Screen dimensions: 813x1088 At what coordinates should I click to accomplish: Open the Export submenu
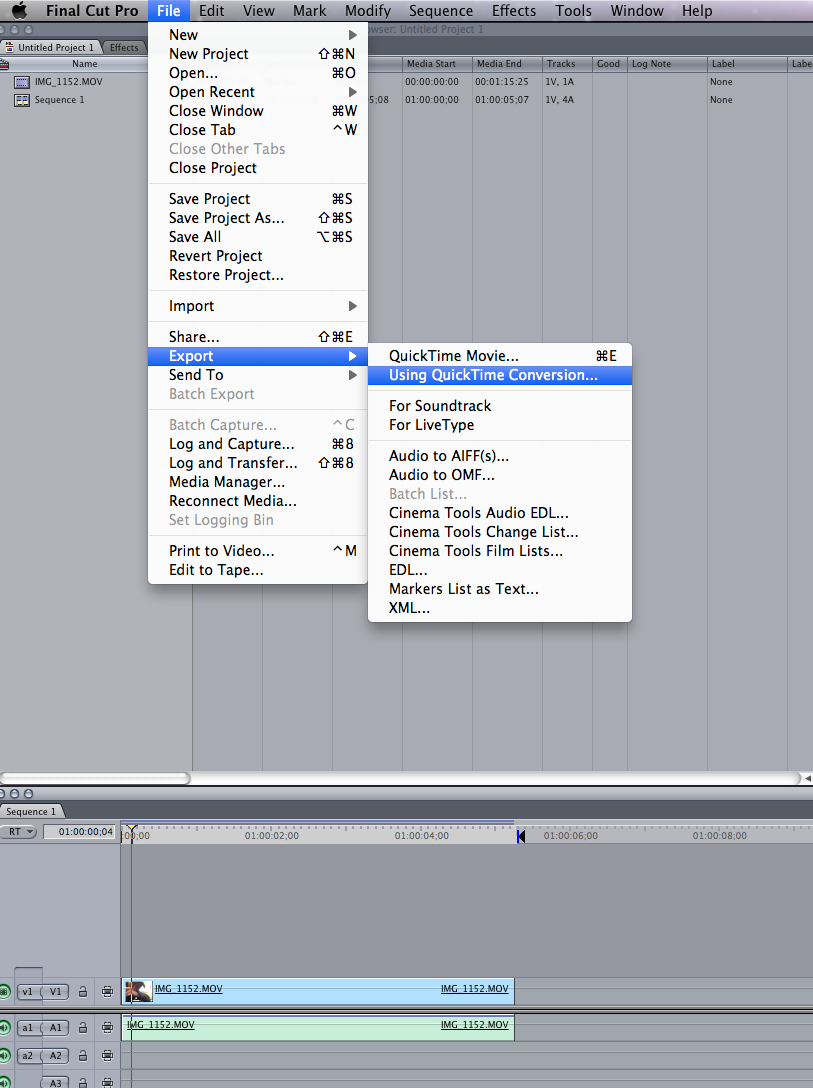[257, 356]
